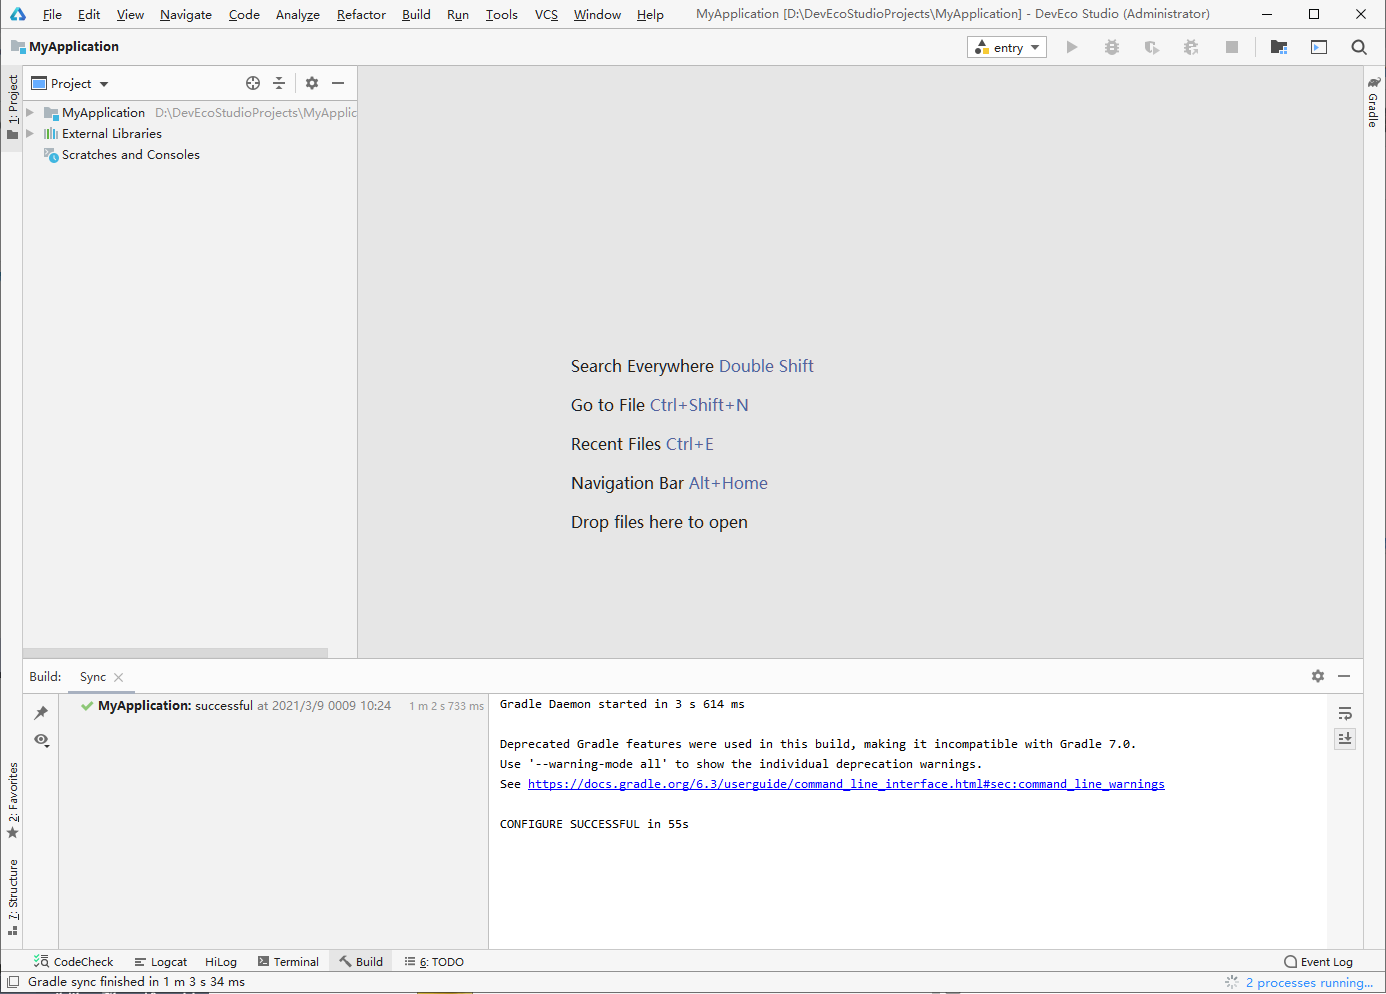Click 'Gradle sync finished' status bar message
This screenshot has width=1386, height=994.
tap(136, 982)
